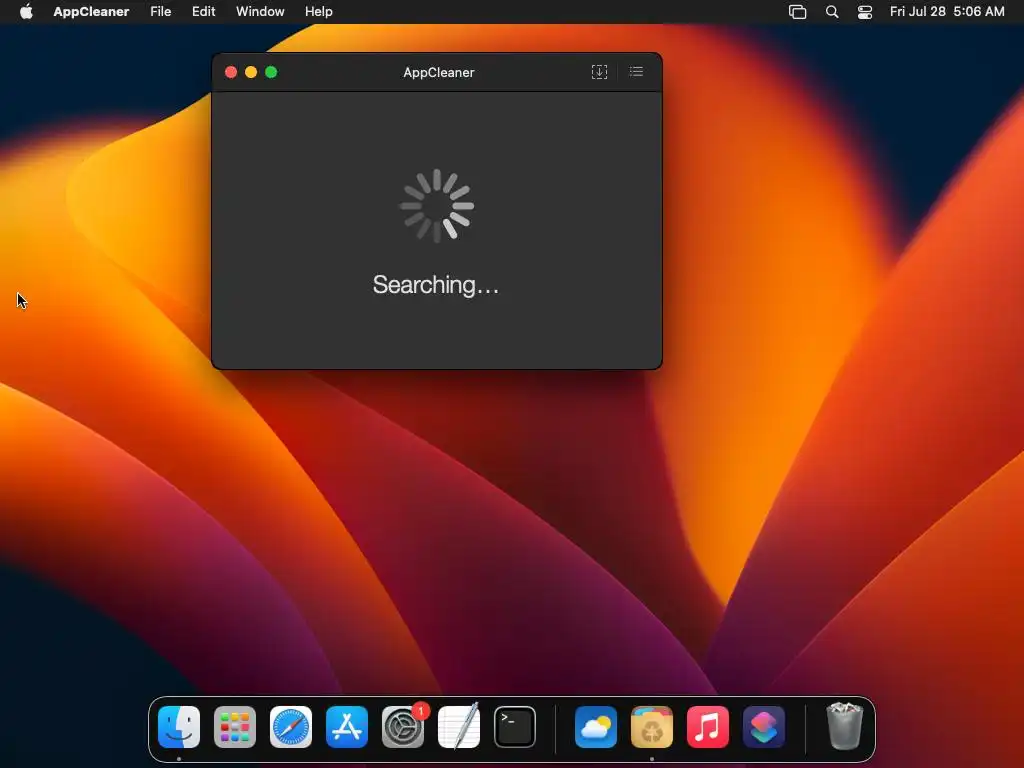Open Stage Manager from menu bar
1024x768 pixels.
point(797,12)
